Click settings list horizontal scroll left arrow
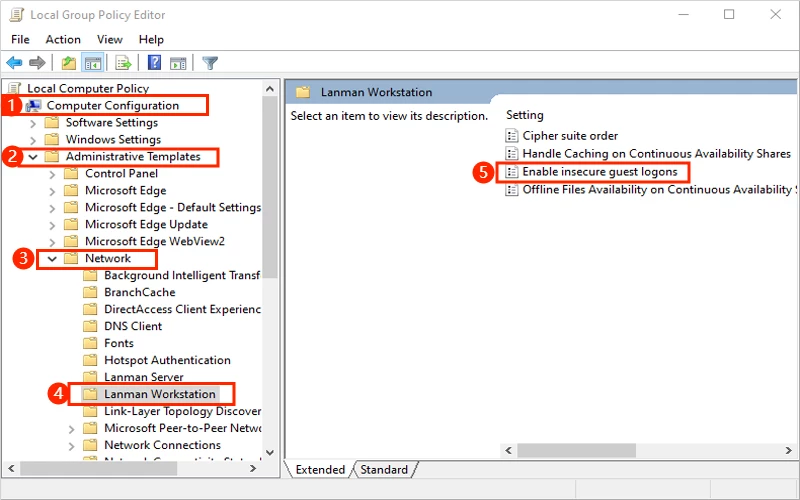The image size is (800, 500). click(x=509, y=450)
